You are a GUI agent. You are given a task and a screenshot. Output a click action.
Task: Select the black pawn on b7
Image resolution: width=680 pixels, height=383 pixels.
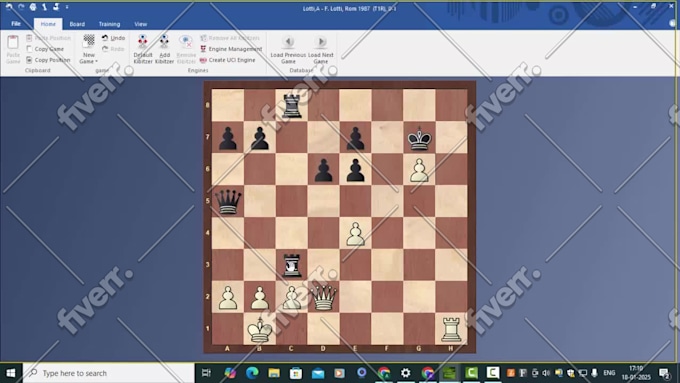(260, 137)
